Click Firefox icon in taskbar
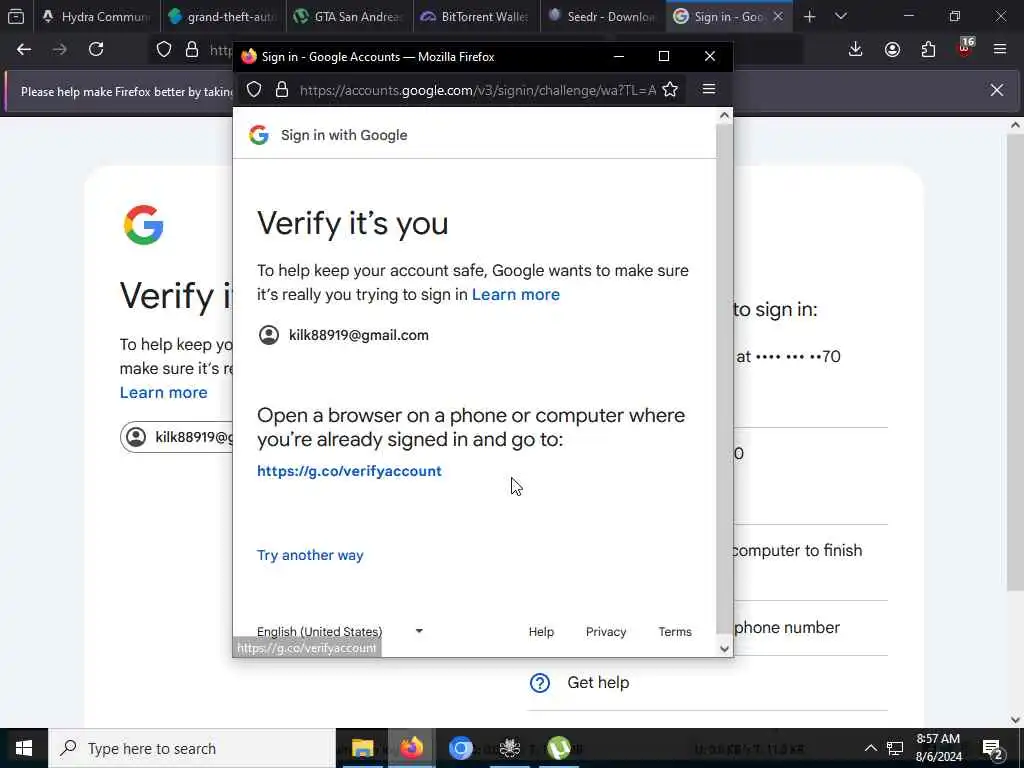 (x=411, y=748)
